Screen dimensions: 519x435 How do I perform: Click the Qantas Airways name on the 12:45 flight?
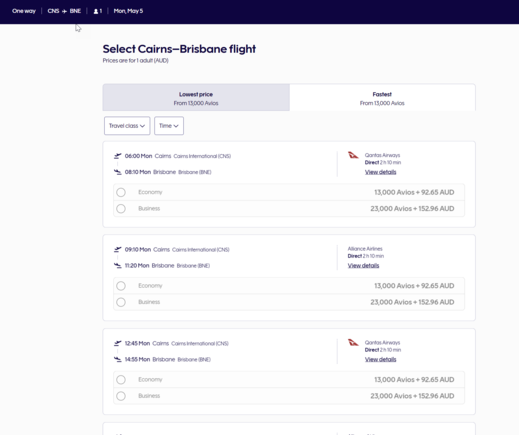tap(382, 342)
